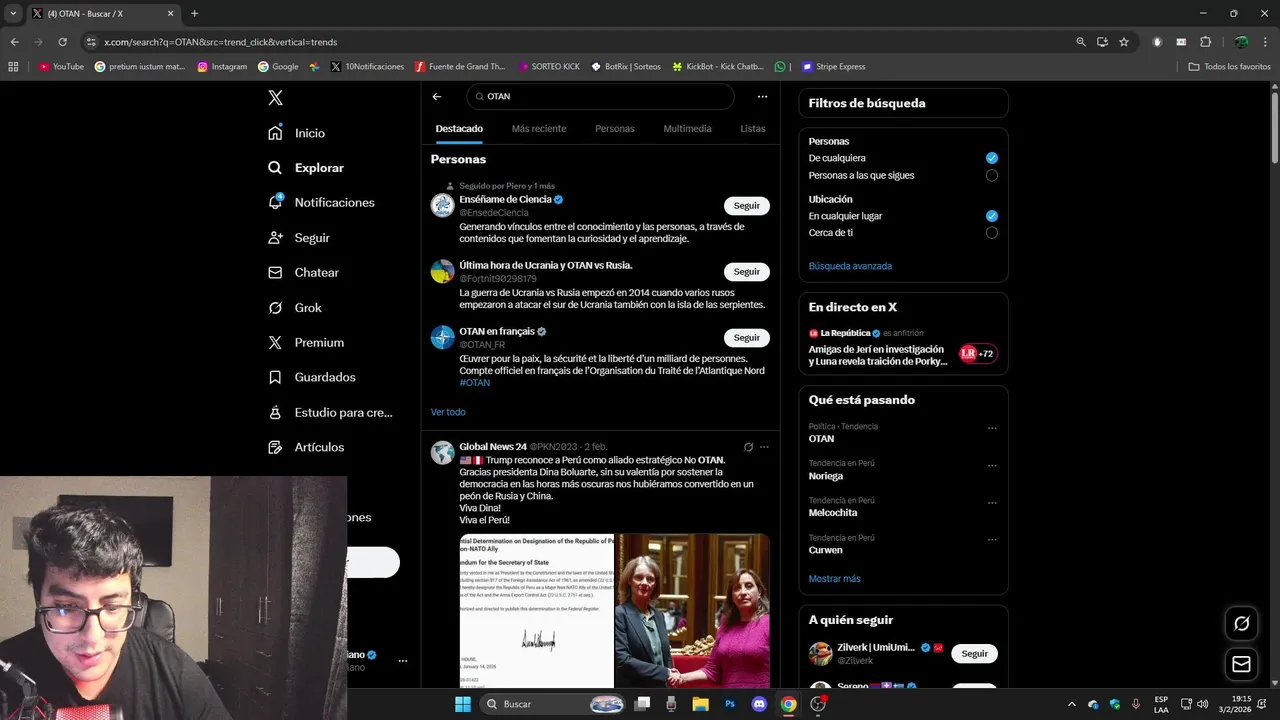Switch to the Más reciente tab
1280x720 pixels.
(539, 129)
